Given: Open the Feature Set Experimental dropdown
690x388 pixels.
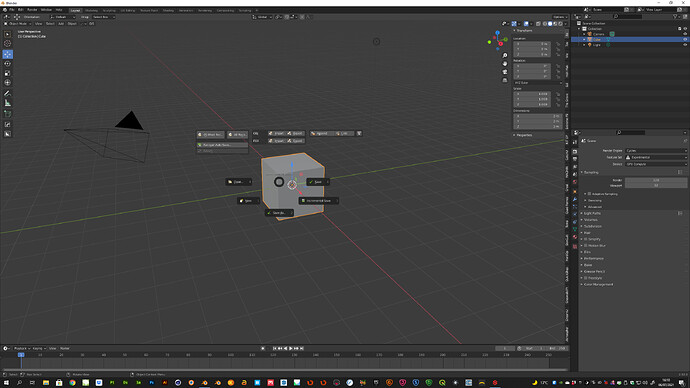Looking at the screenshot, I should coord(656,157).
